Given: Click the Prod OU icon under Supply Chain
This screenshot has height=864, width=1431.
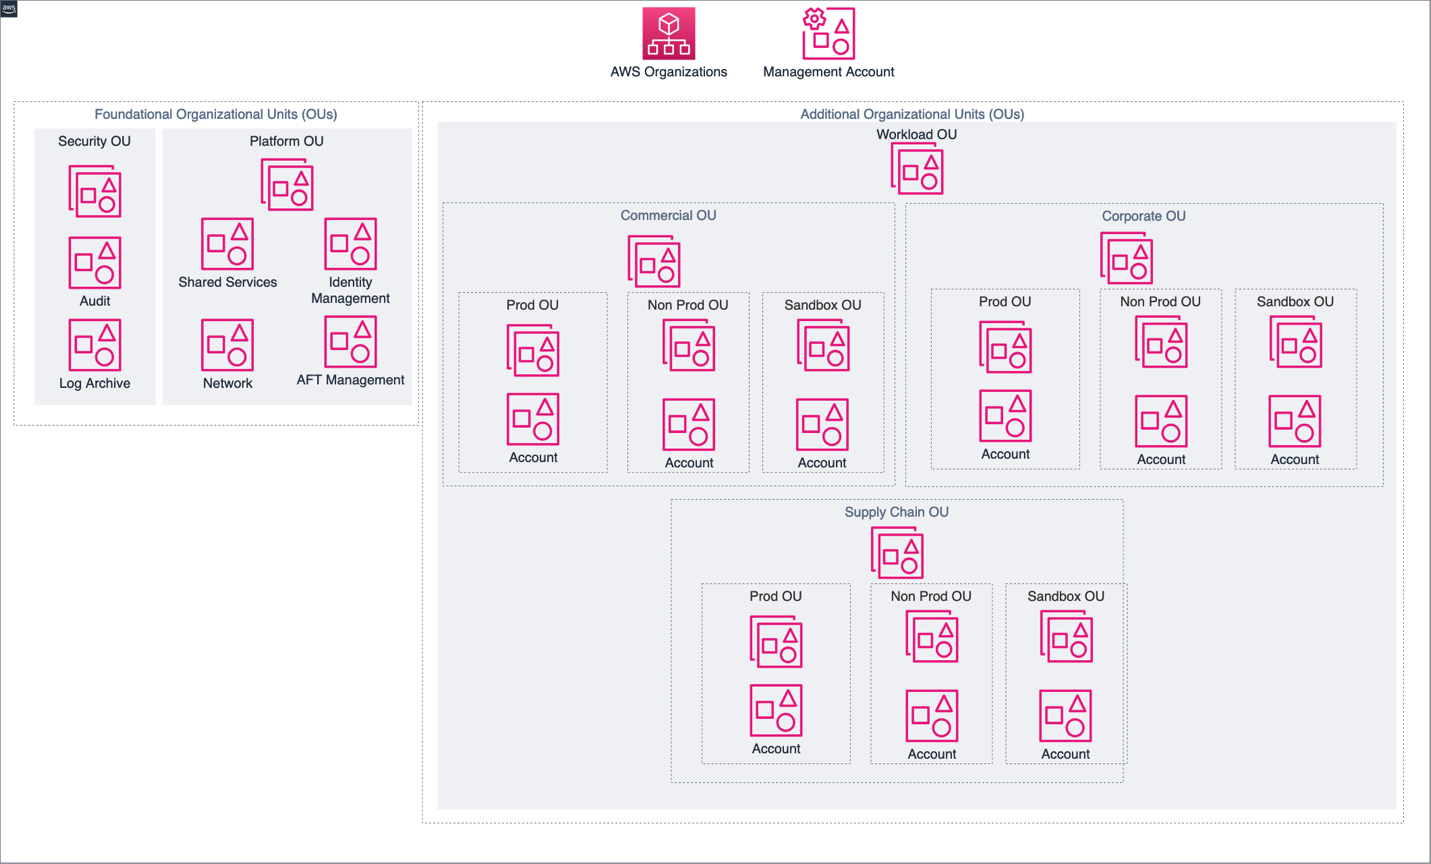Looking at the screenshot, I should click(777, 640).
